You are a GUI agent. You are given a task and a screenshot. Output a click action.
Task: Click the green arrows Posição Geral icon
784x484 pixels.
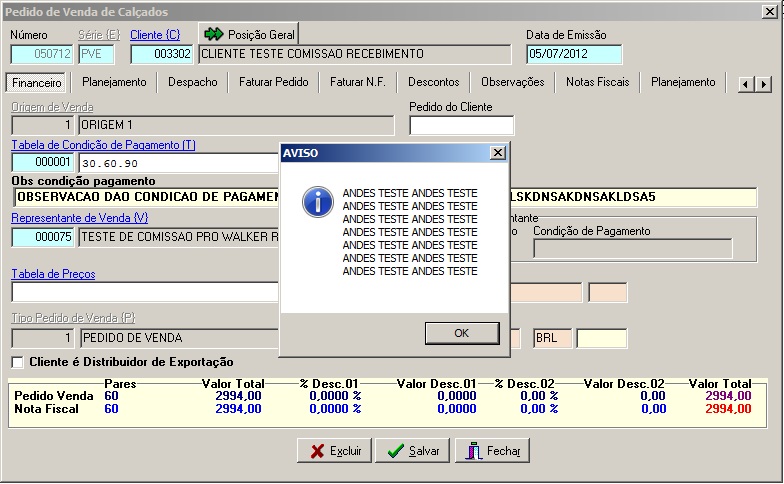[214, 34]
